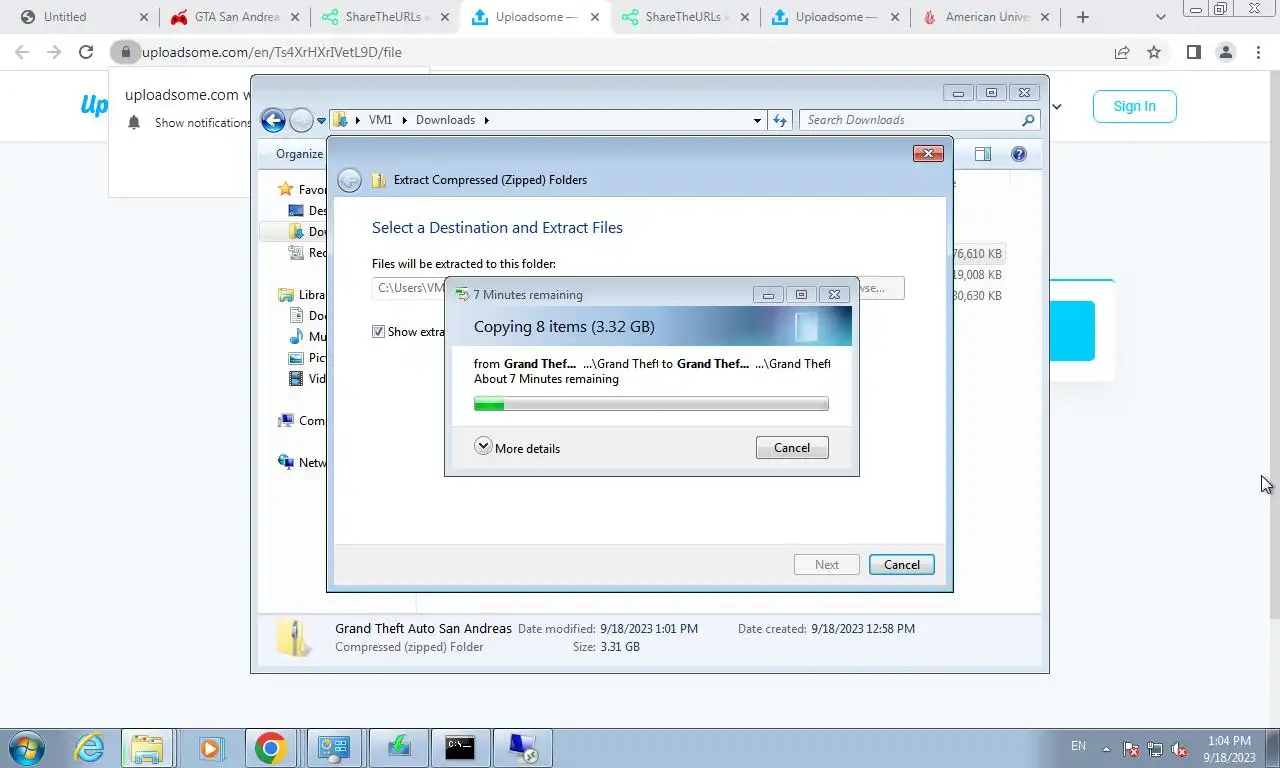Open the Organize menu in Explorer
The width and height of the screenshot is (1280, 768).
(x=299, y=154)
